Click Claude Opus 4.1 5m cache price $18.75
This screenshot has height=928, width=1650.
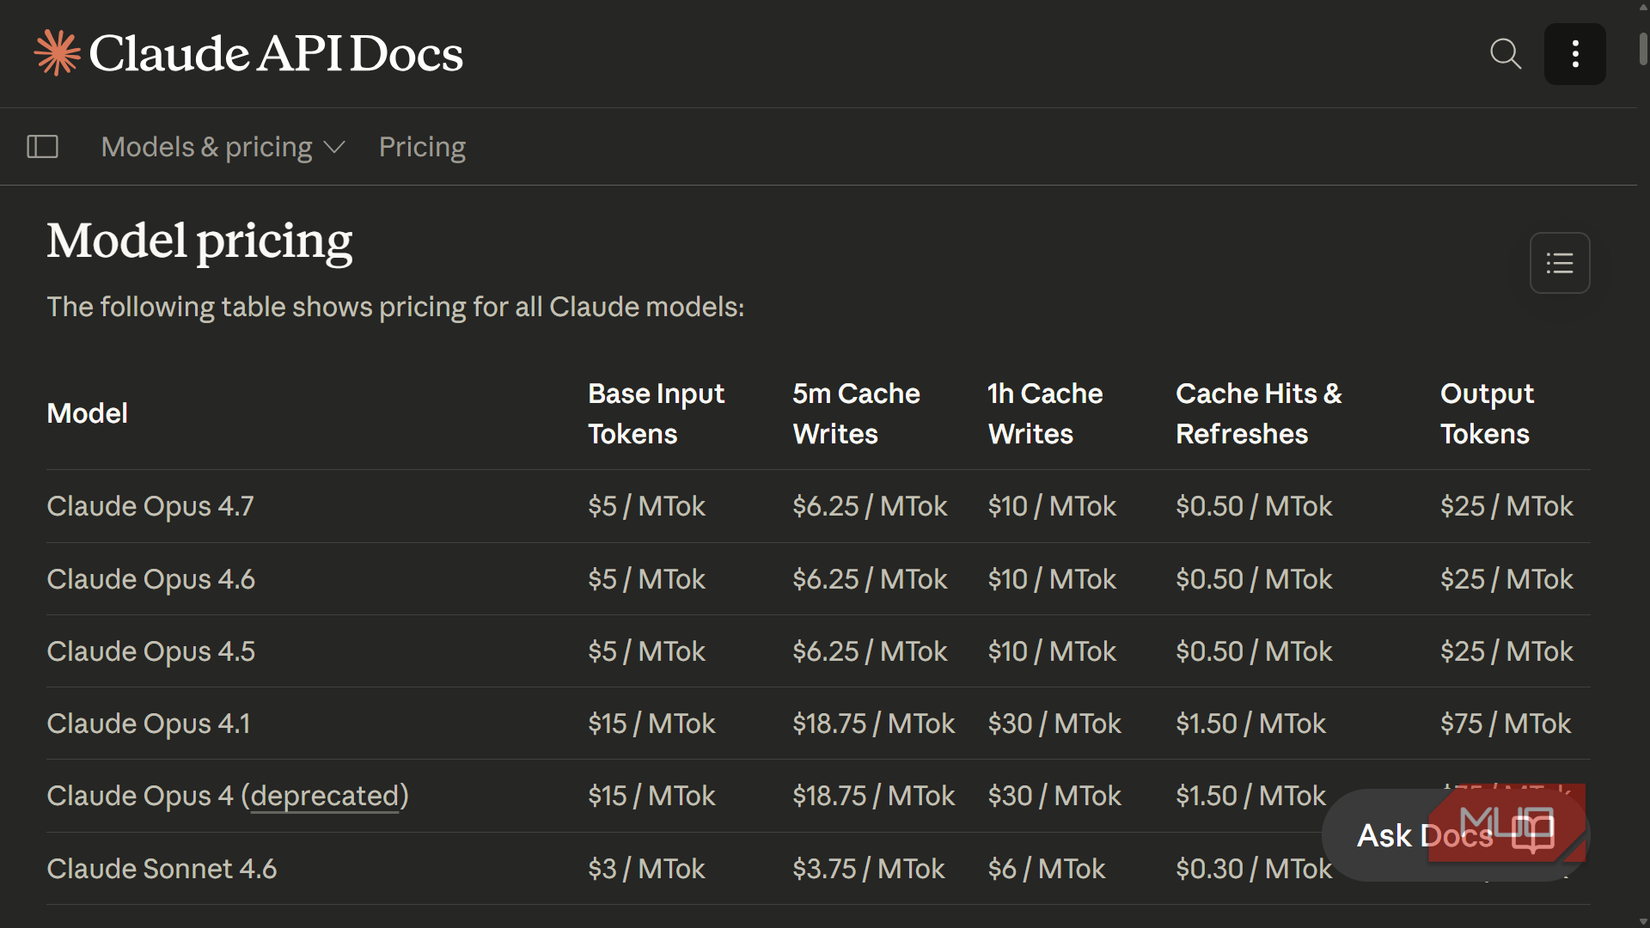874,723
